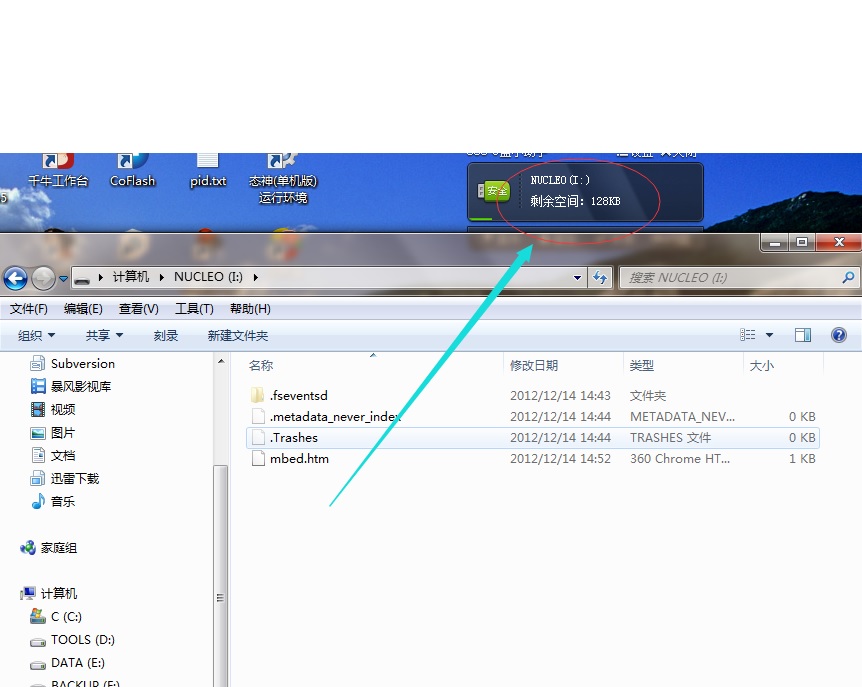Open the 帮助(H) menu
Screen dimensions: 862x687
point(250,309)
